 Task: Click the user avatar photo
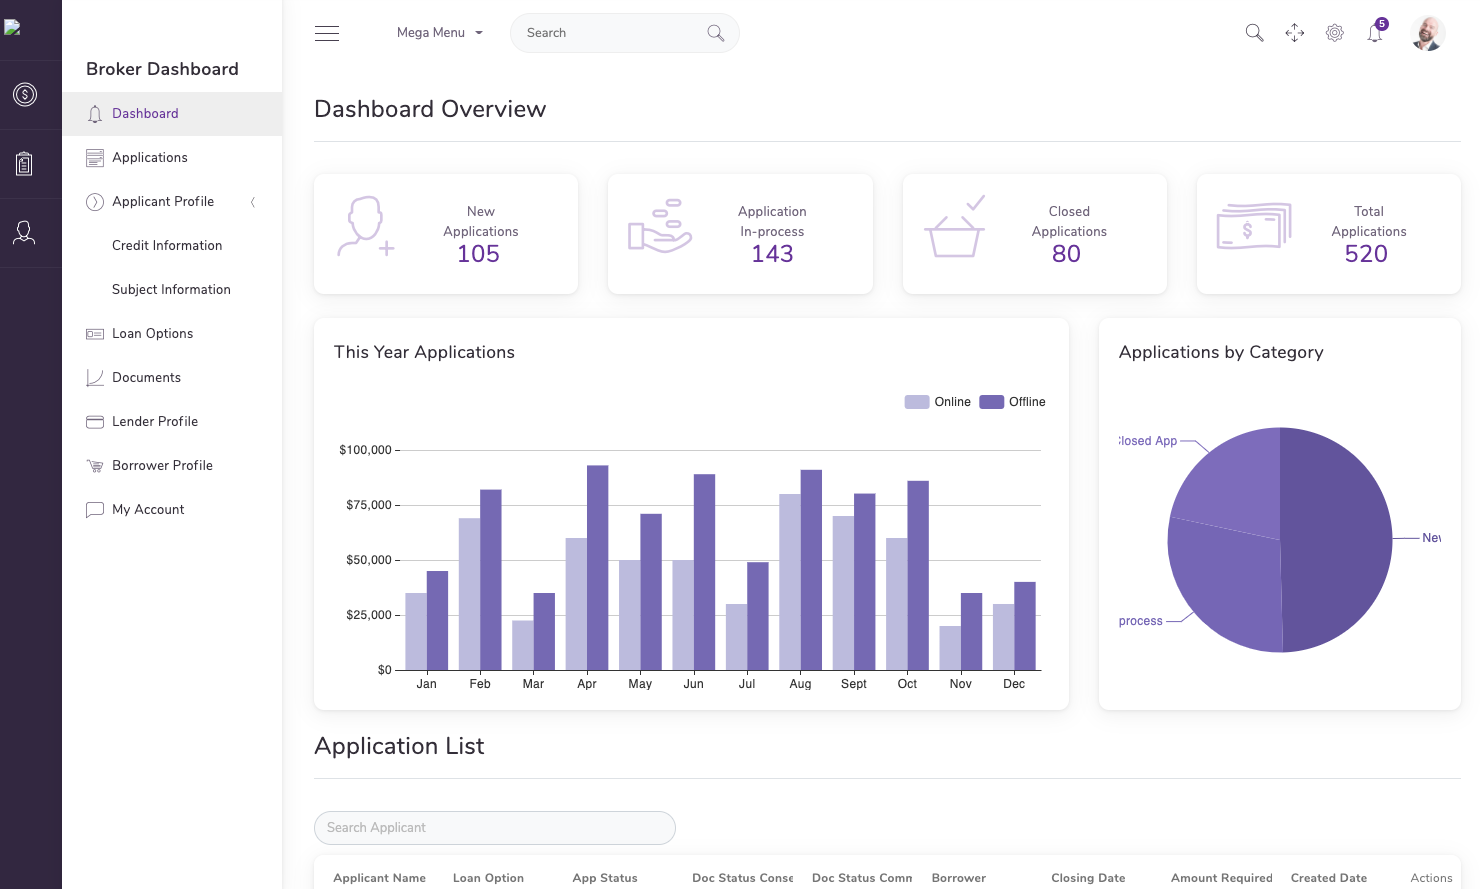pos(1428,33)
